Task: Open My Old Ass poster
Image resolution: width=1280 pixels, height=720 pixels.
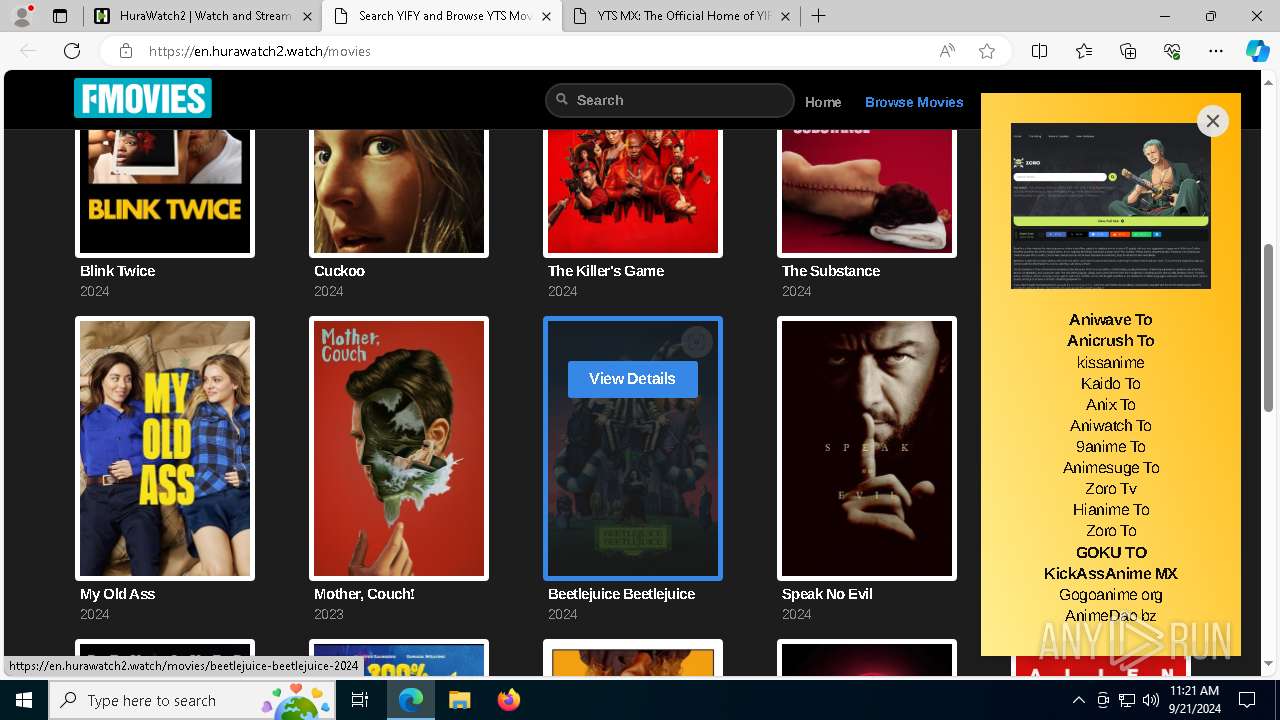Action: tap(165, 448)
